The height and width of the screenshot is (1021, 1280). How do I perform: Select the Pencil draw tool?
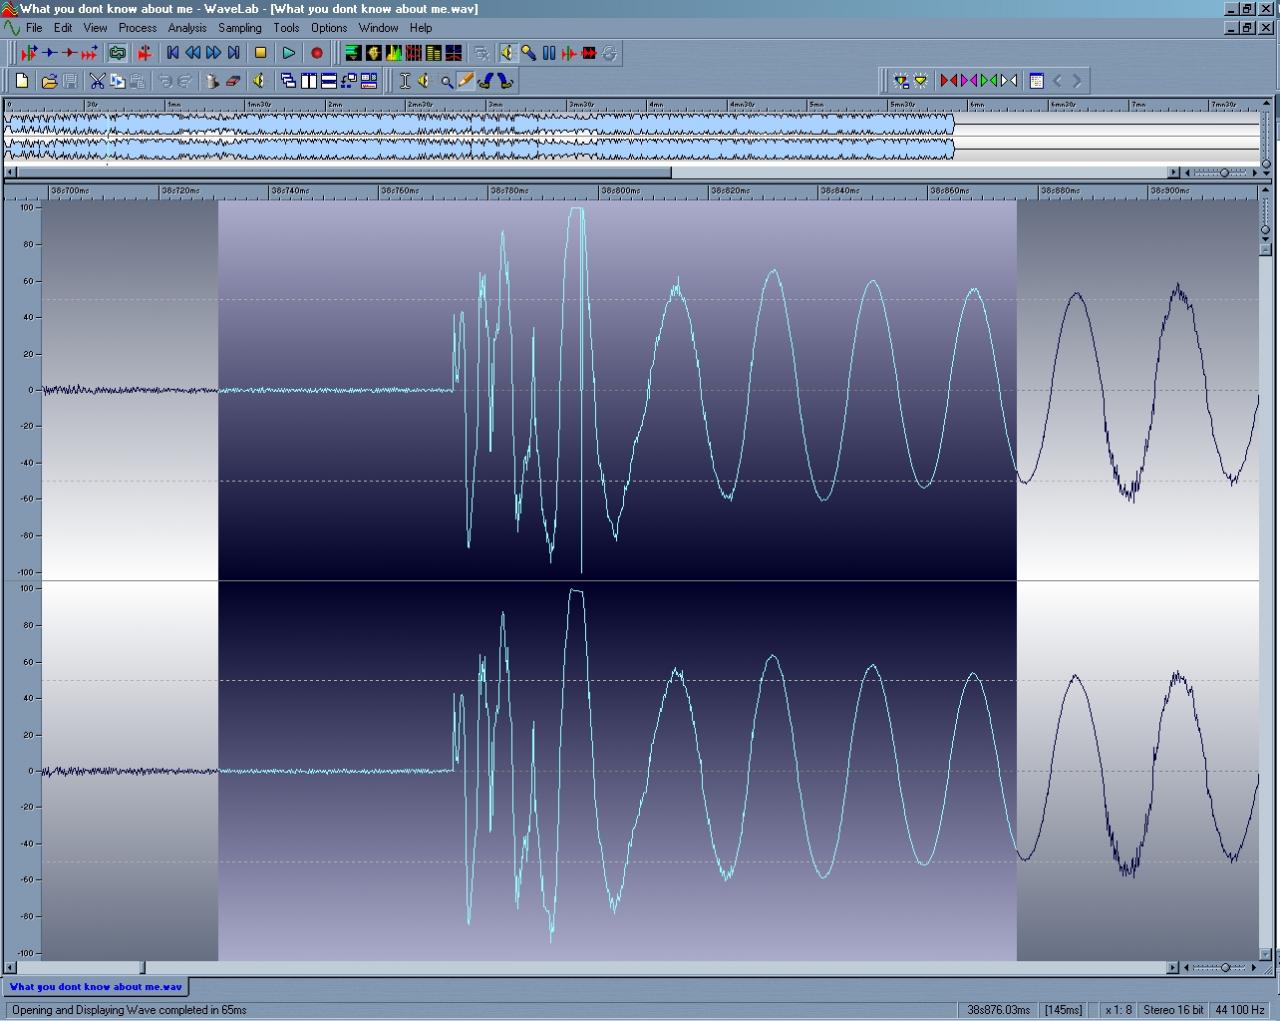pos(466,81)
